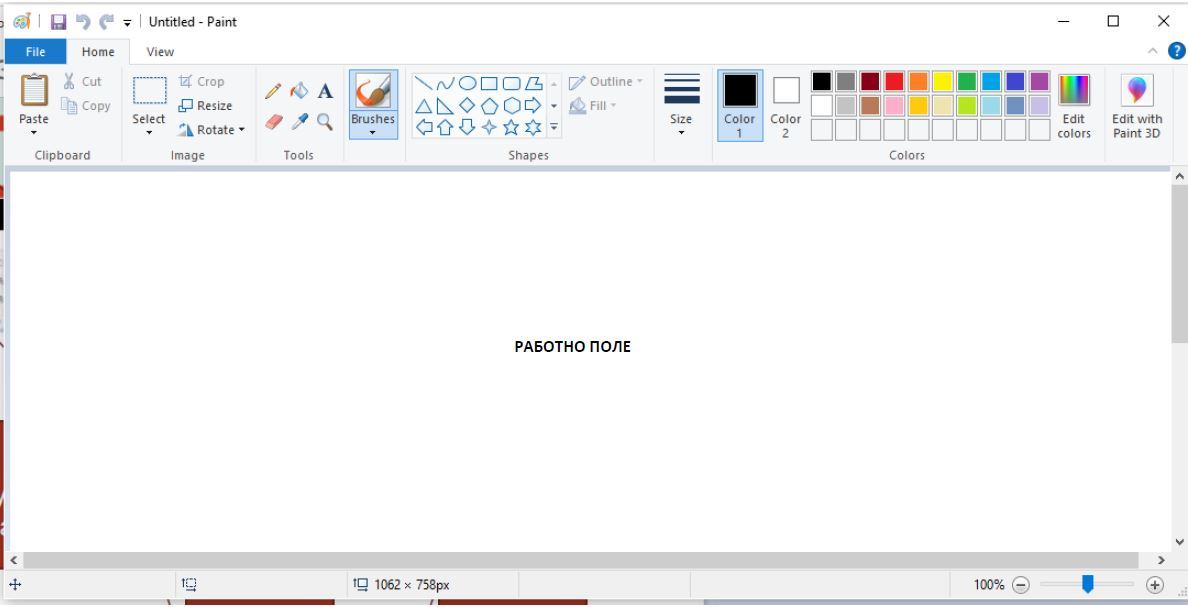Switch to the Color 2 background selector
Viewport: 1188px width, 607px height.
coord(786,107)
